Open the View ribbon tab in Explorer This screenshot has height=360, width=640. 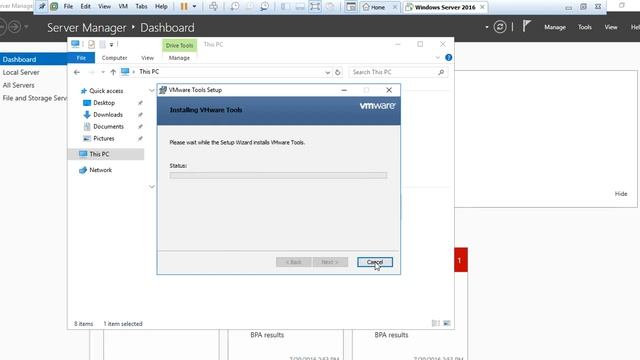[147, 58]
